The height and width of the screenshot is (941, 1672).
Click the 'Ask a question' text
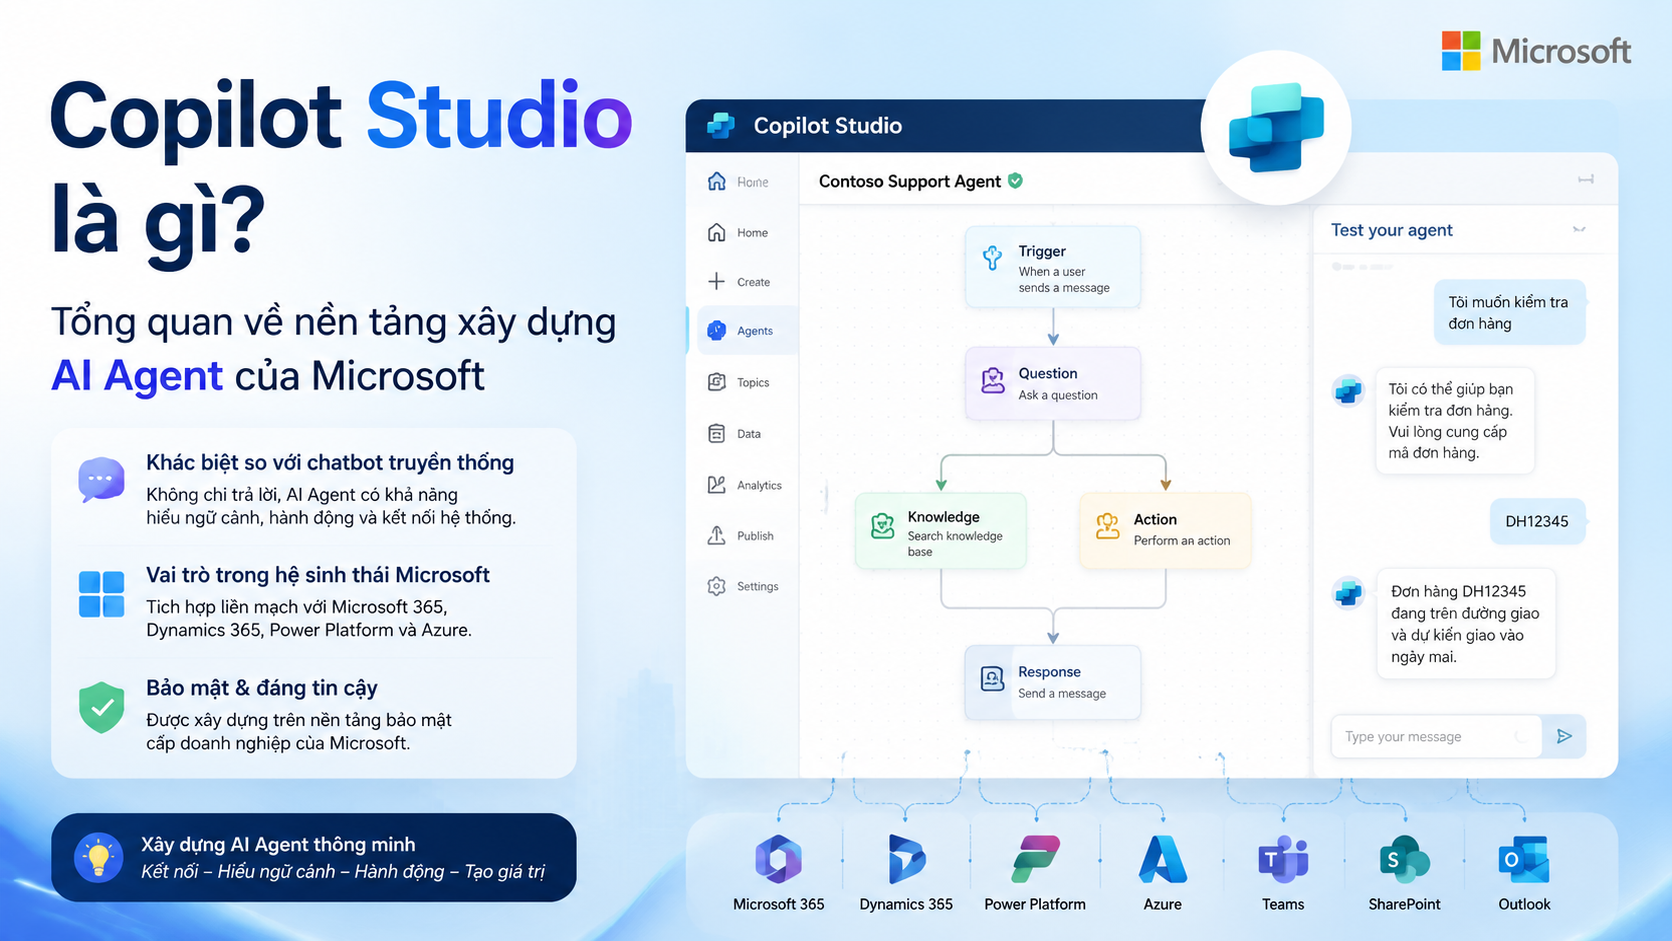[1058, 395]
